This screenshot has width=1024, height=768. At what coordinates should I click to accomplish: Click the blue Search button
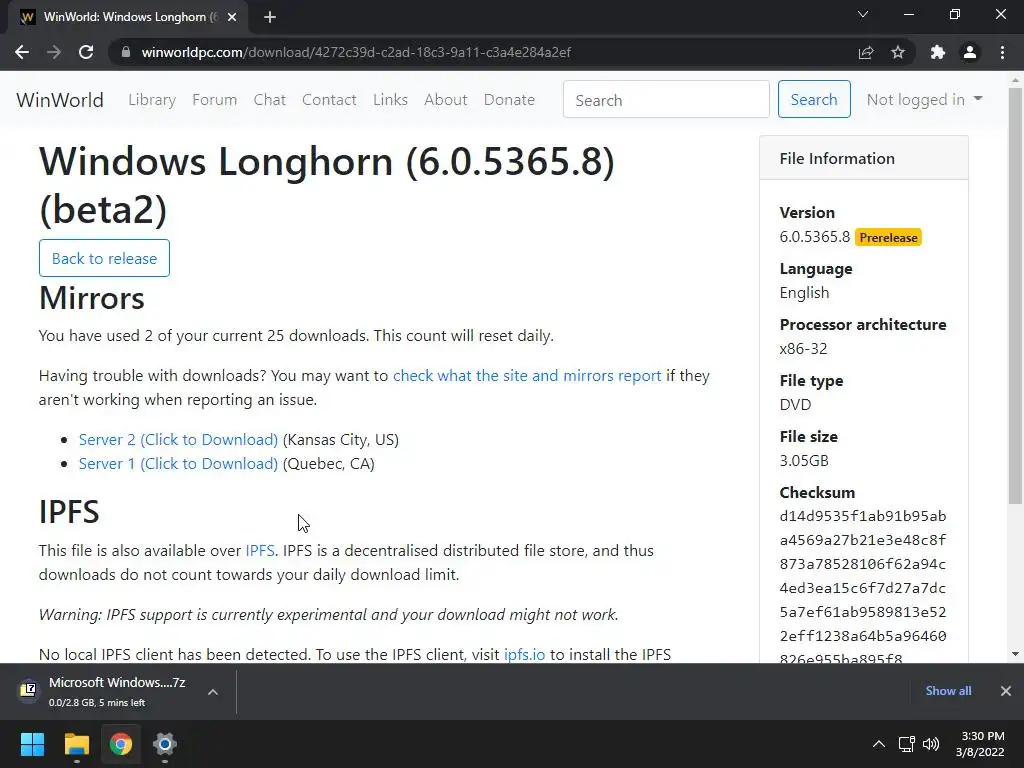click(x=814, y=99)
